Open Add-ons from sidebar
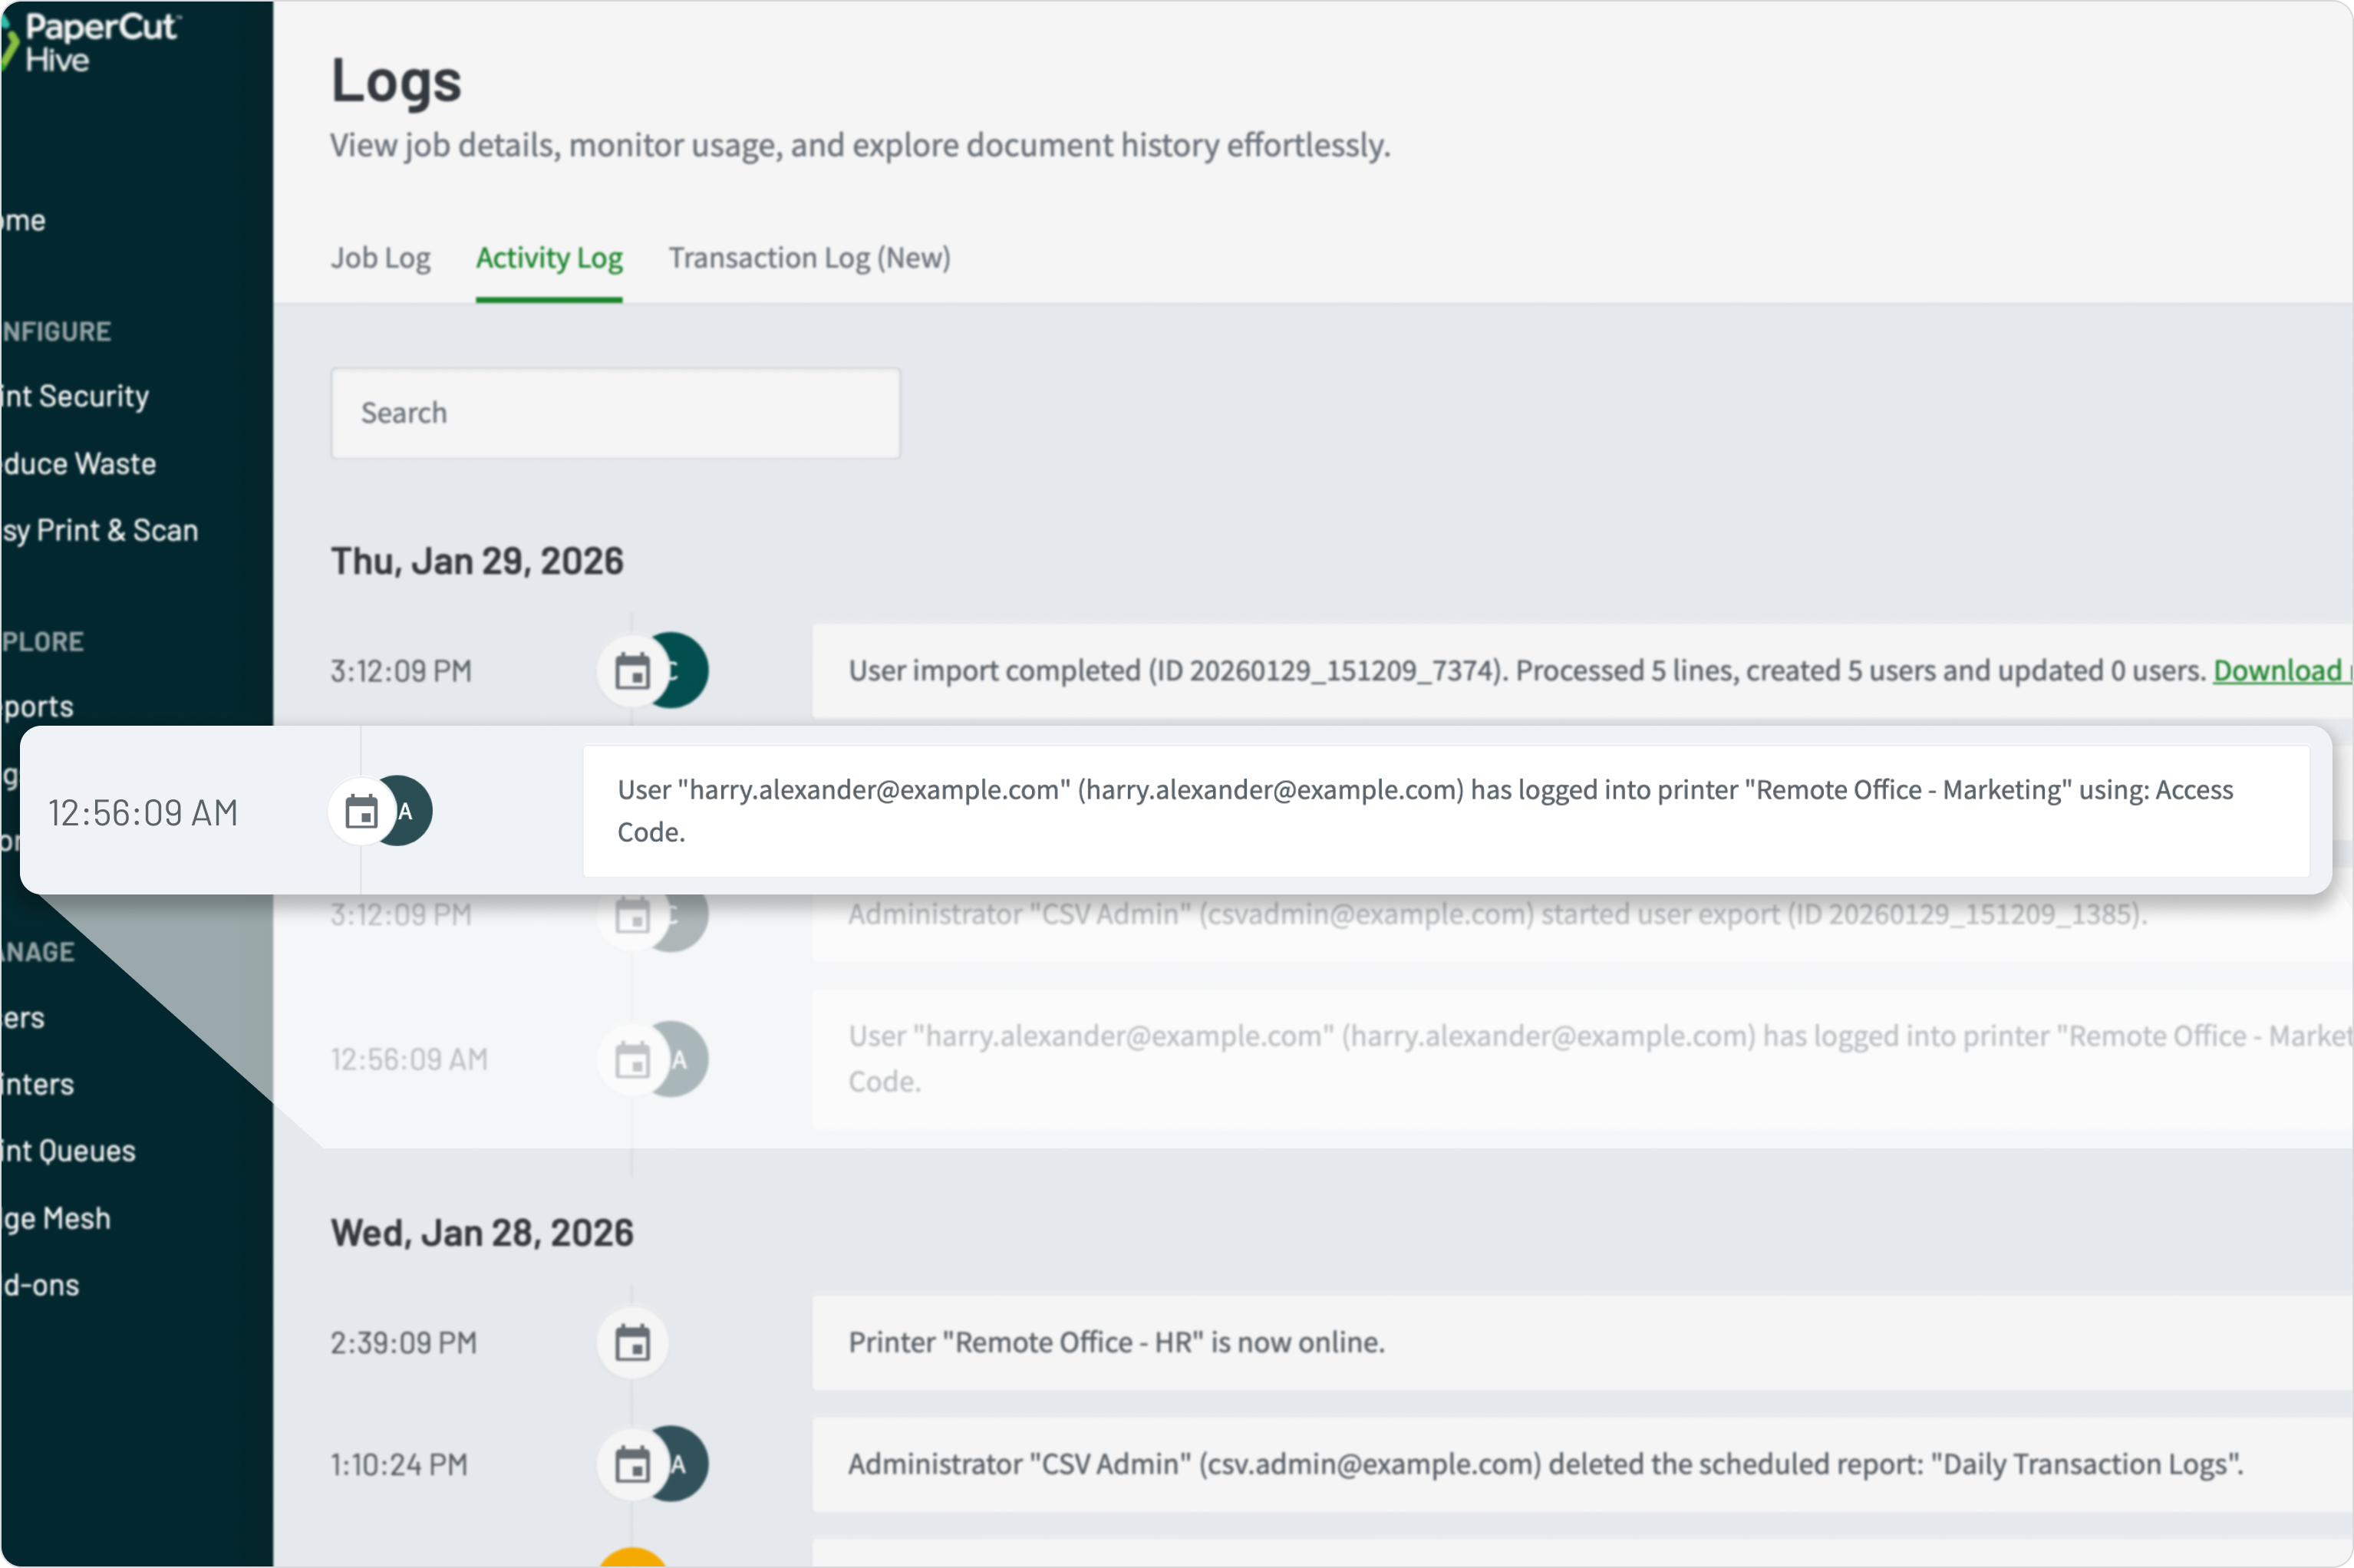Viewport: 2354px width, 1568px height. coord(40,1286)
